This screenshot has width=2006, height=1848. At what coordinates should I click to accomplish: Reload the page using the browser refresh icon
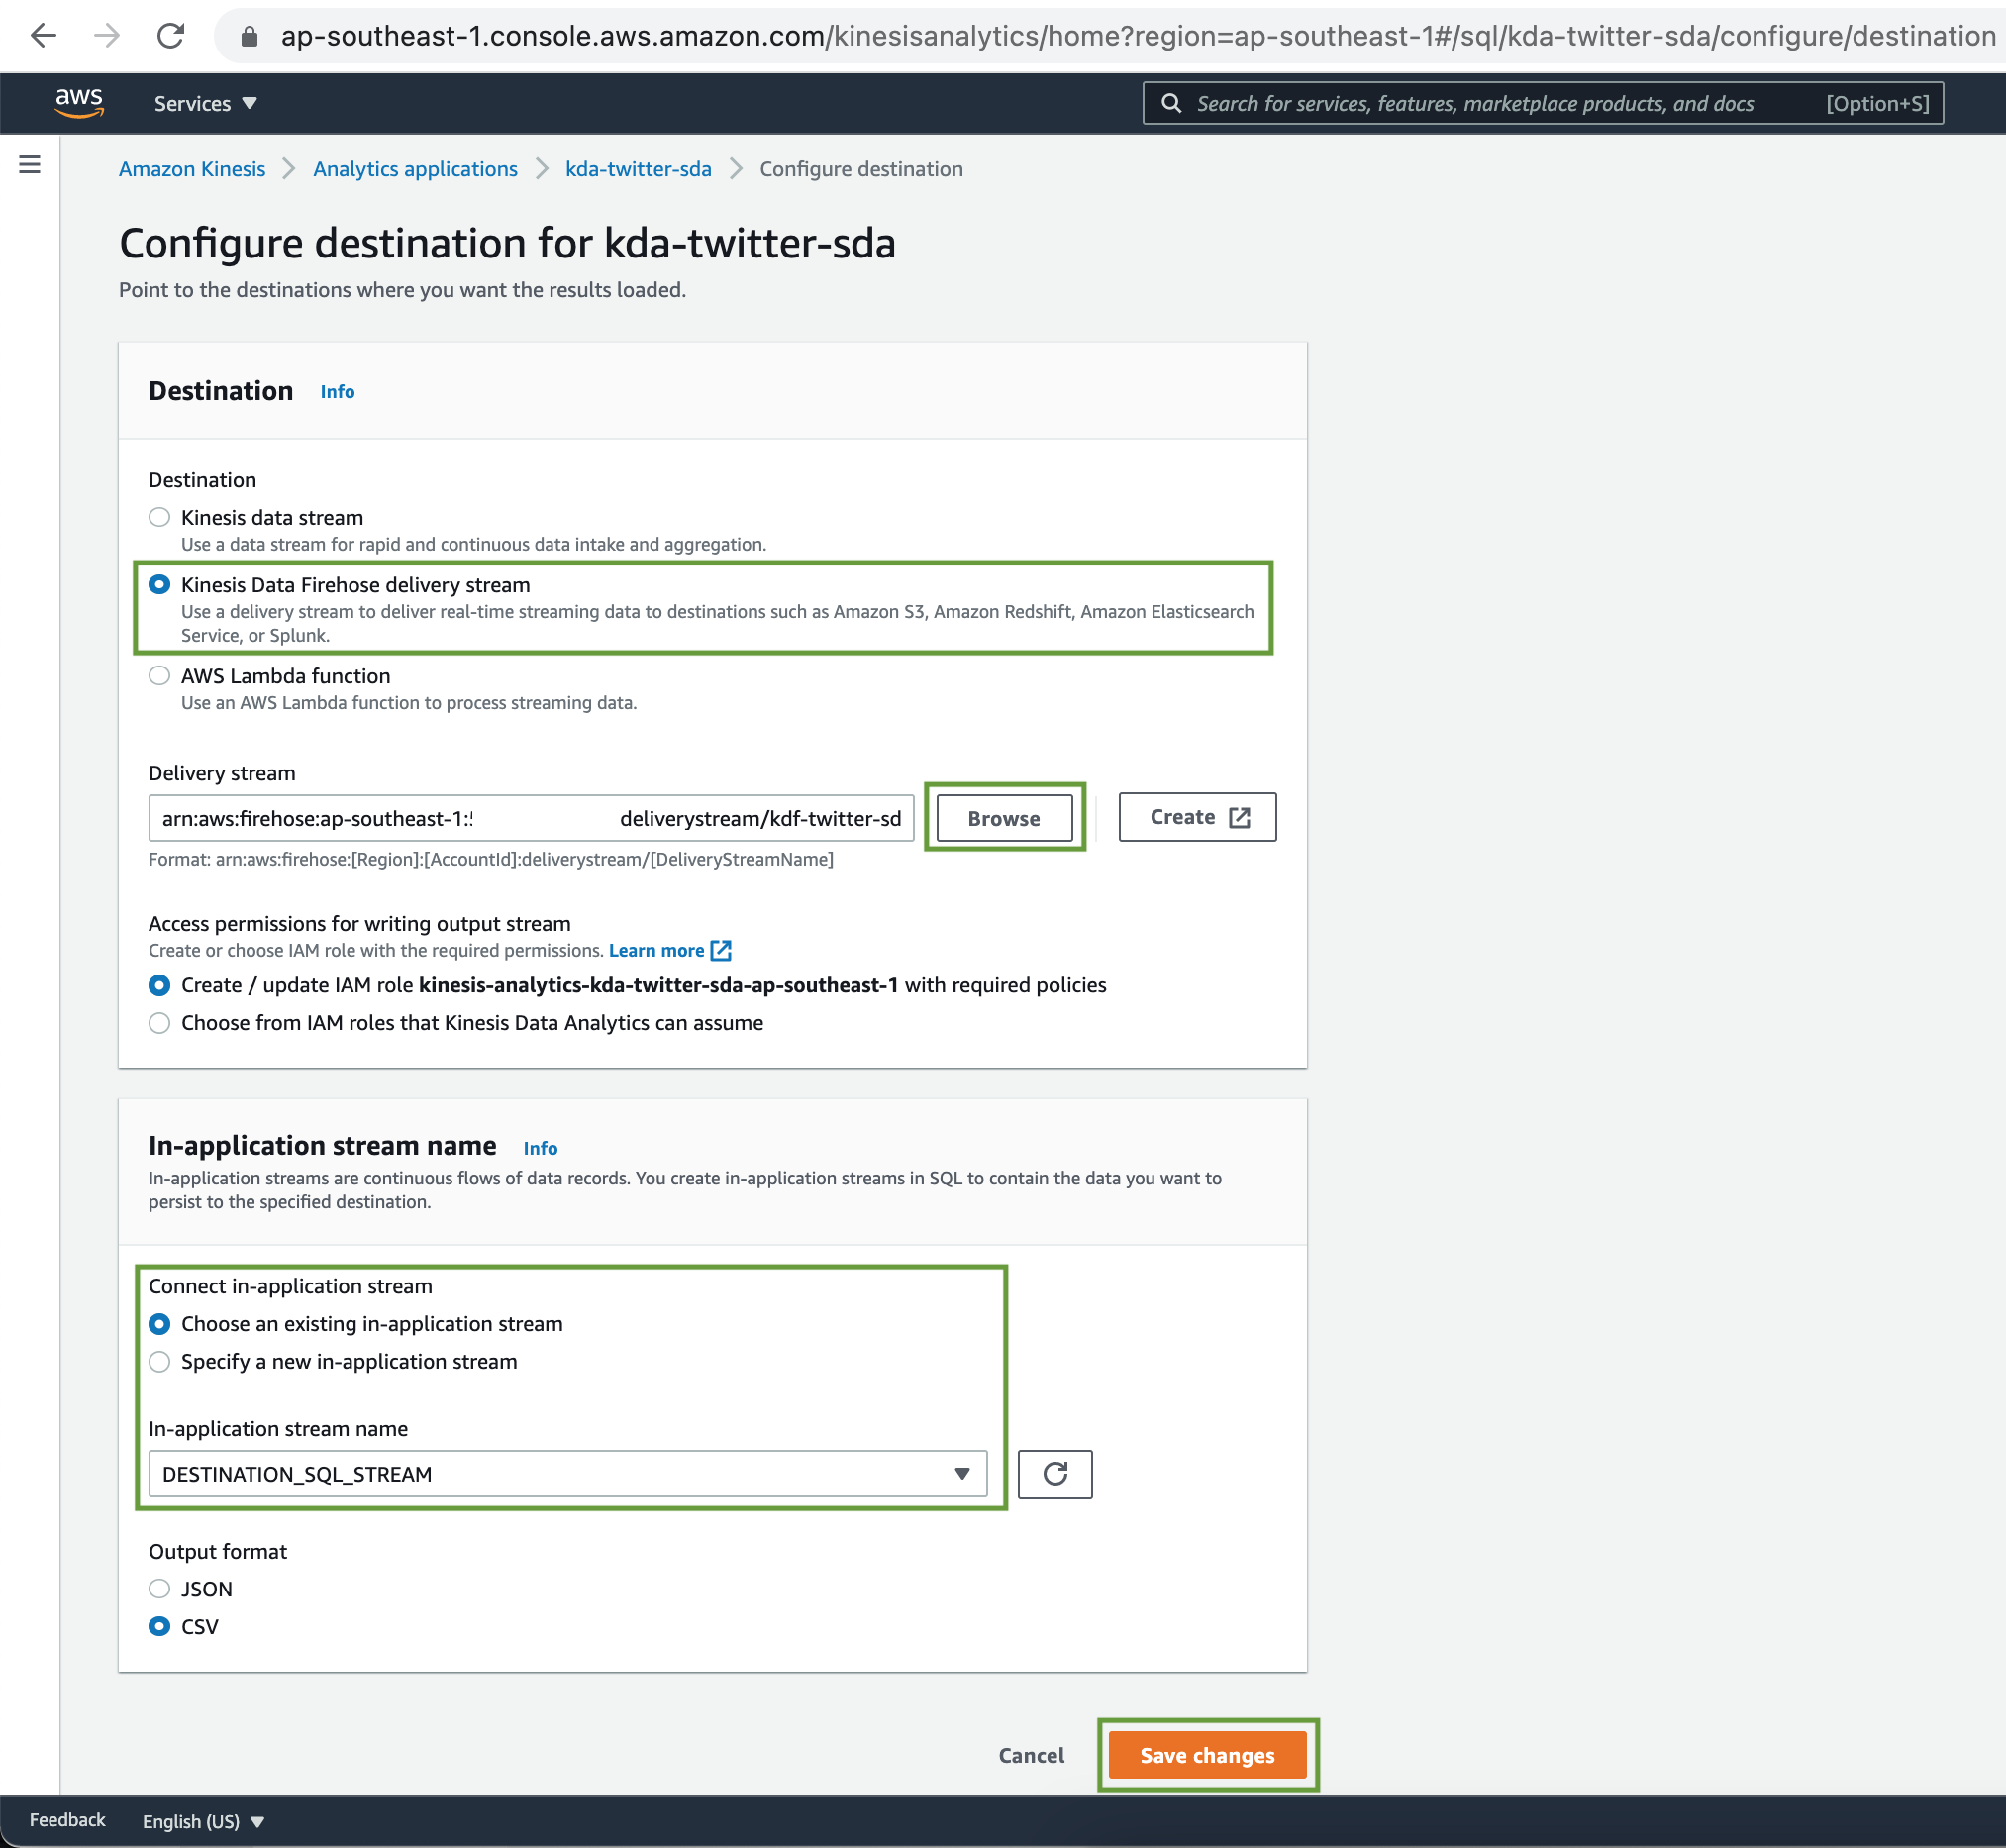(x=171, y=36)
